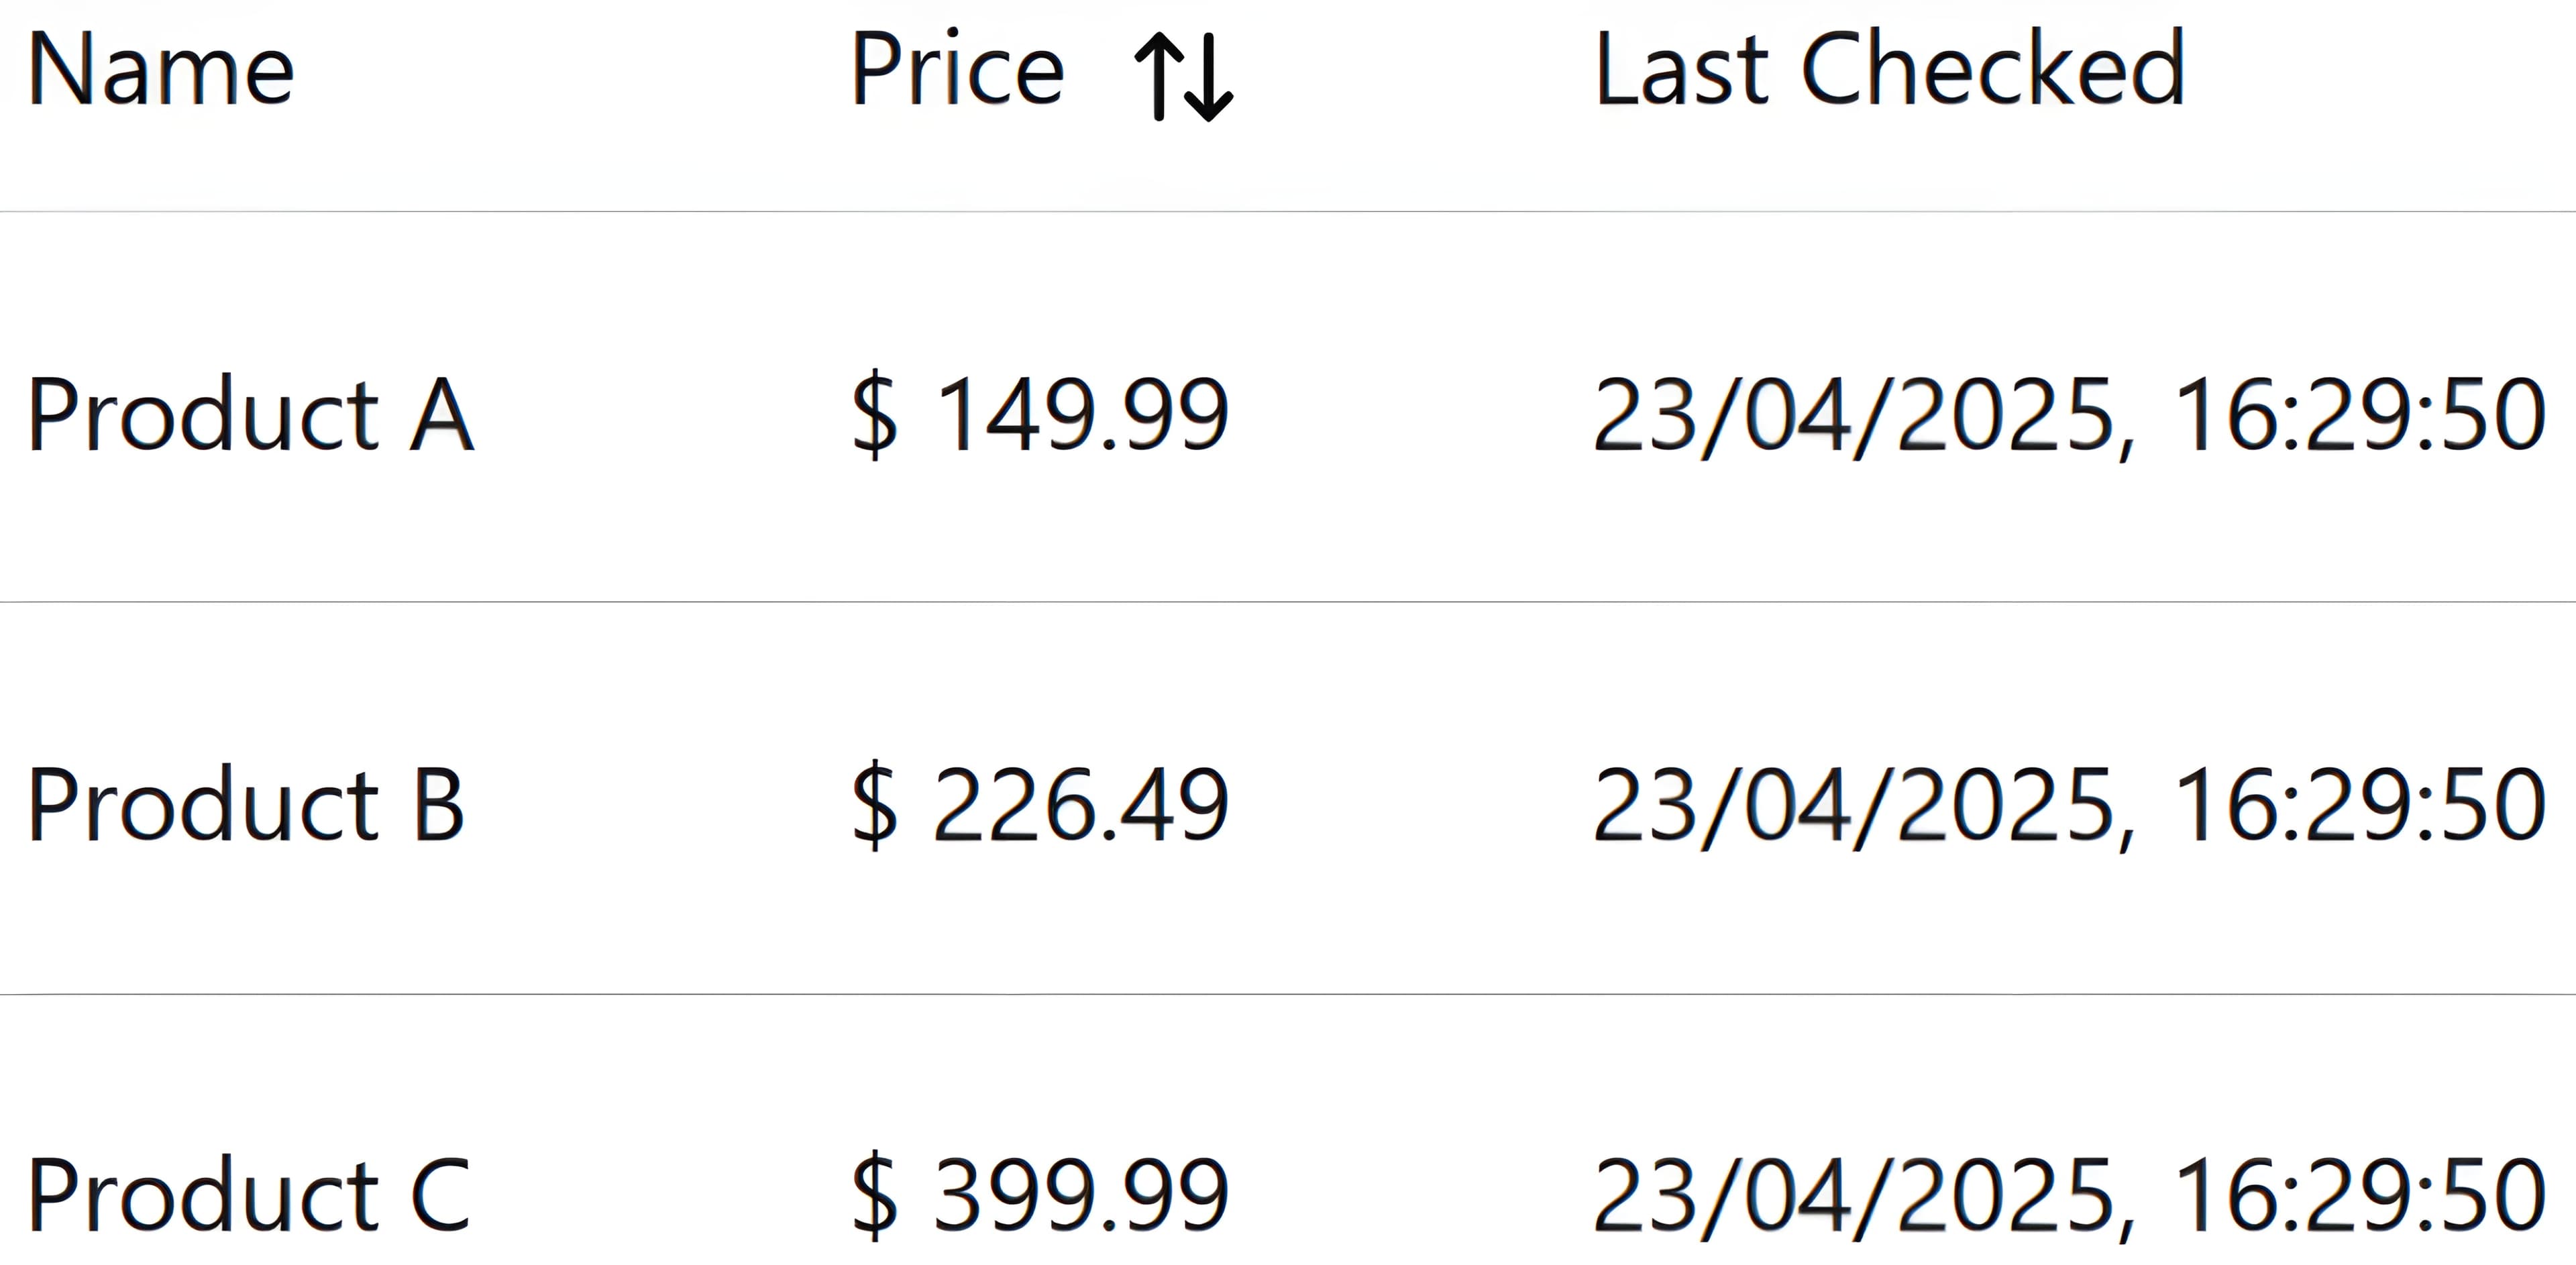Click the Name column header
This screenshot has height=1265, width=2576.
160,70
